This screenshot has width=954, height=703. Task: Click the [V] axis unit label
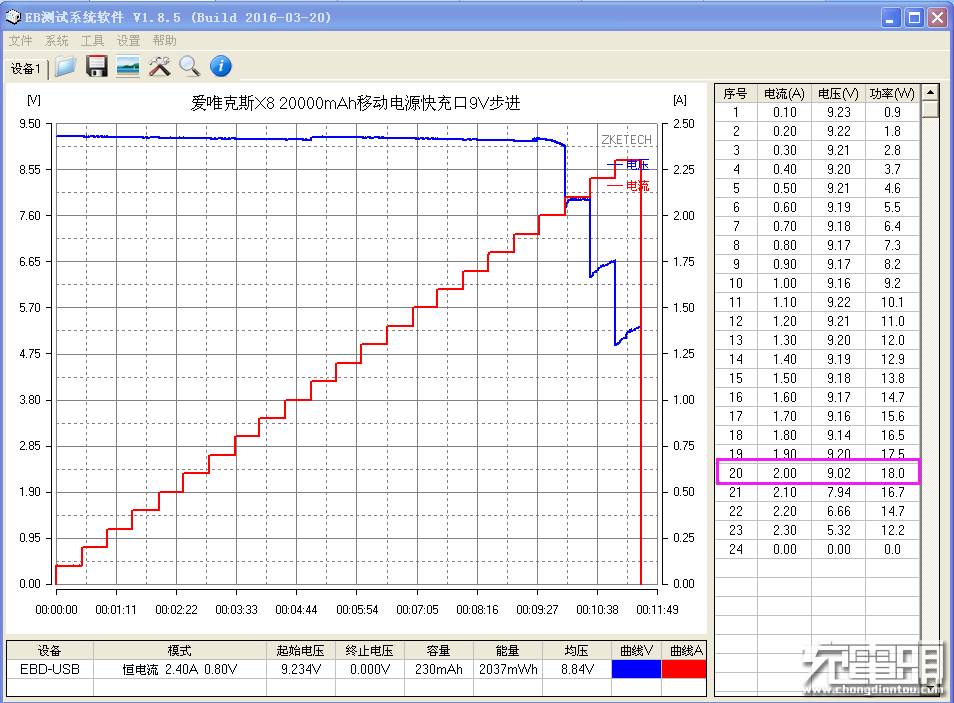(x=33, y=100)
